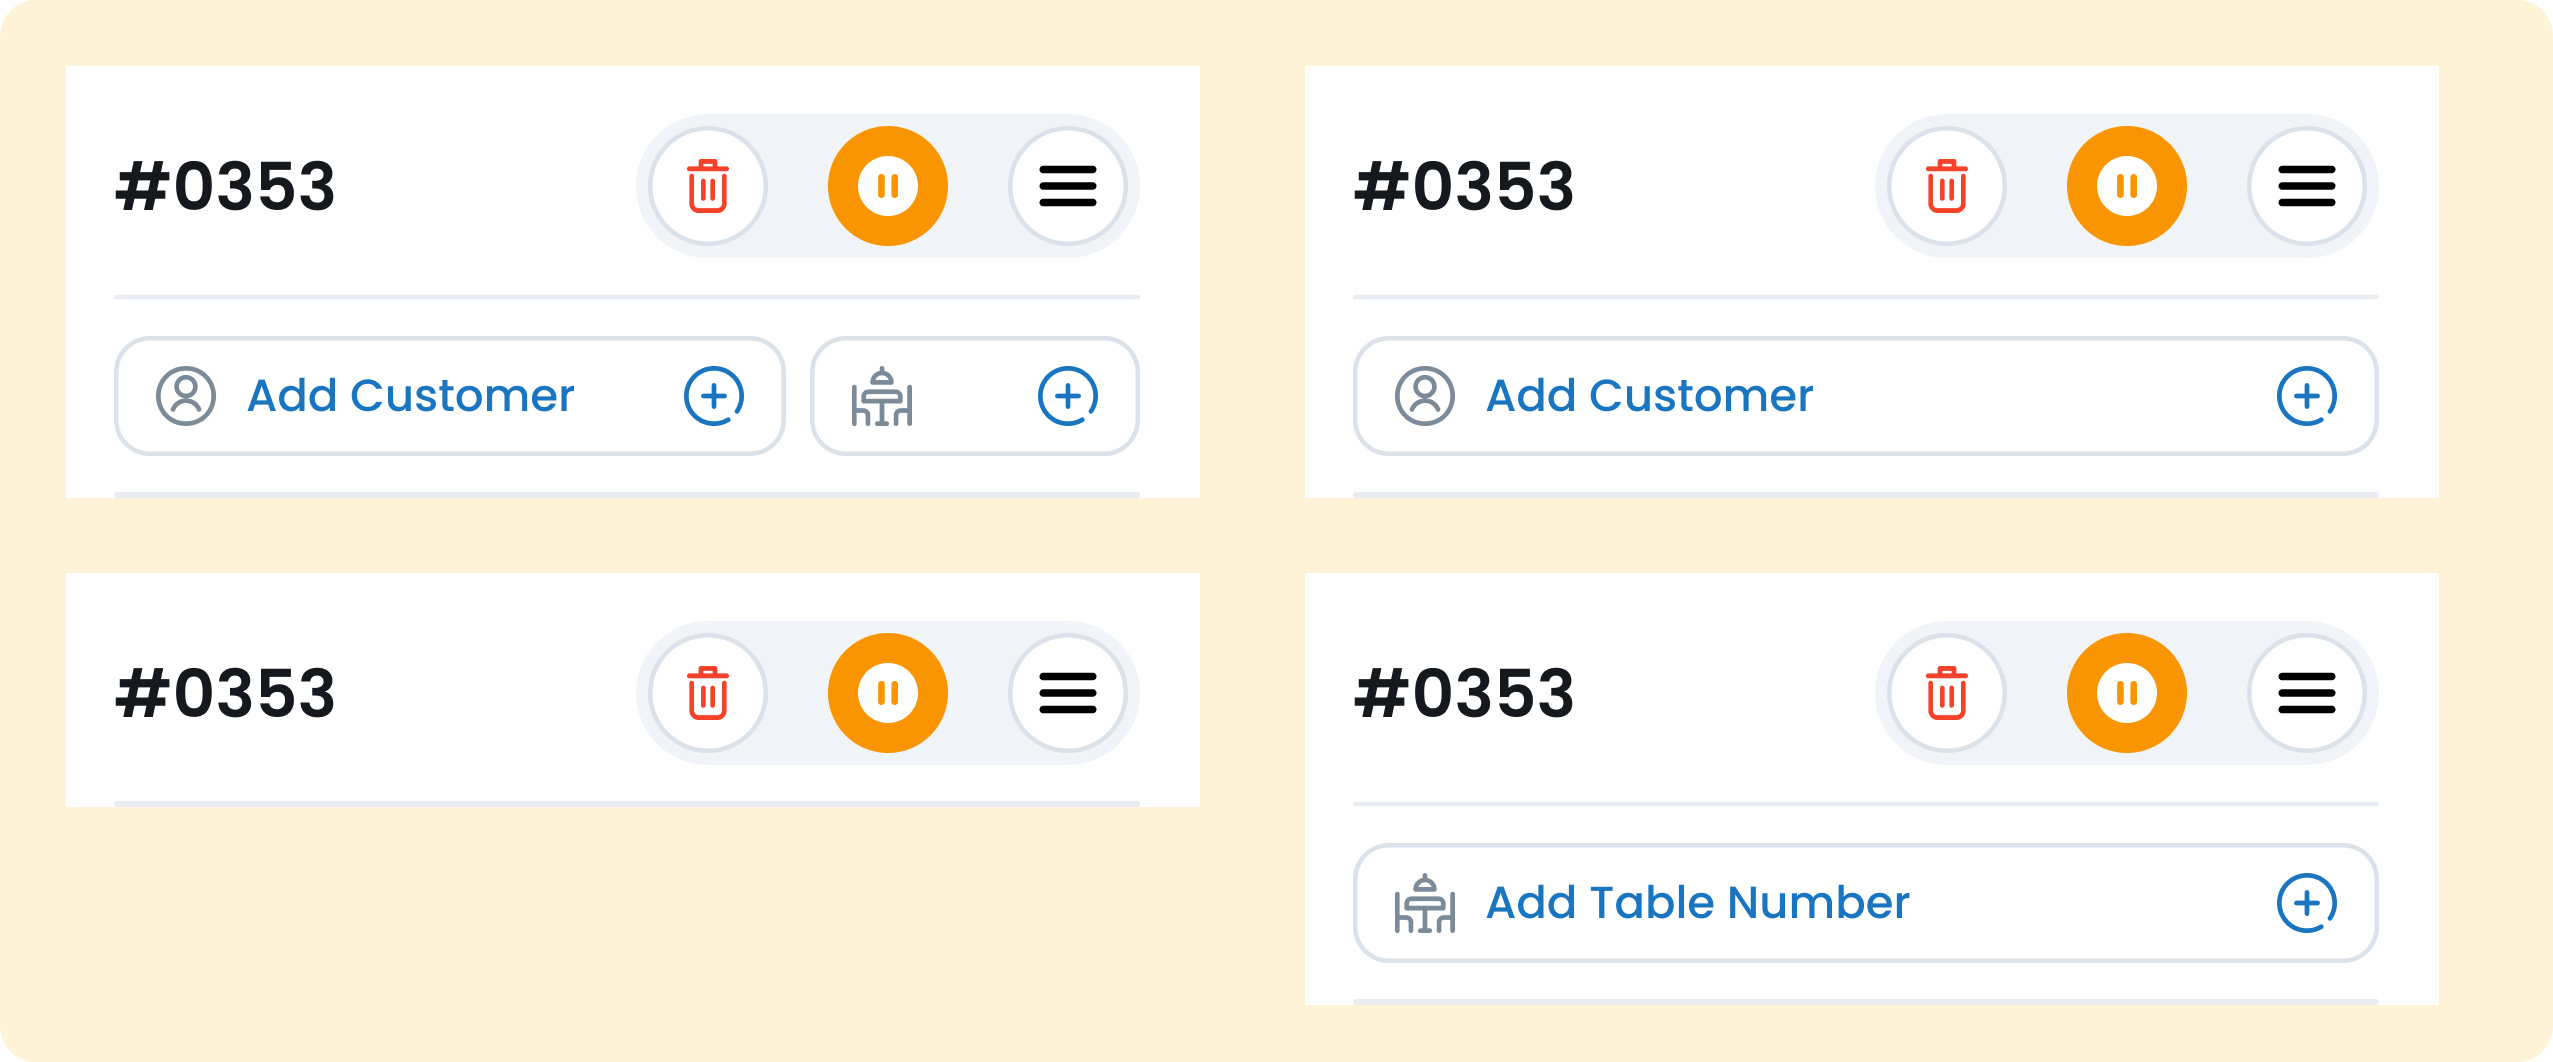Open order options via the hamburger icon, top-left card

pos(1068,186)
